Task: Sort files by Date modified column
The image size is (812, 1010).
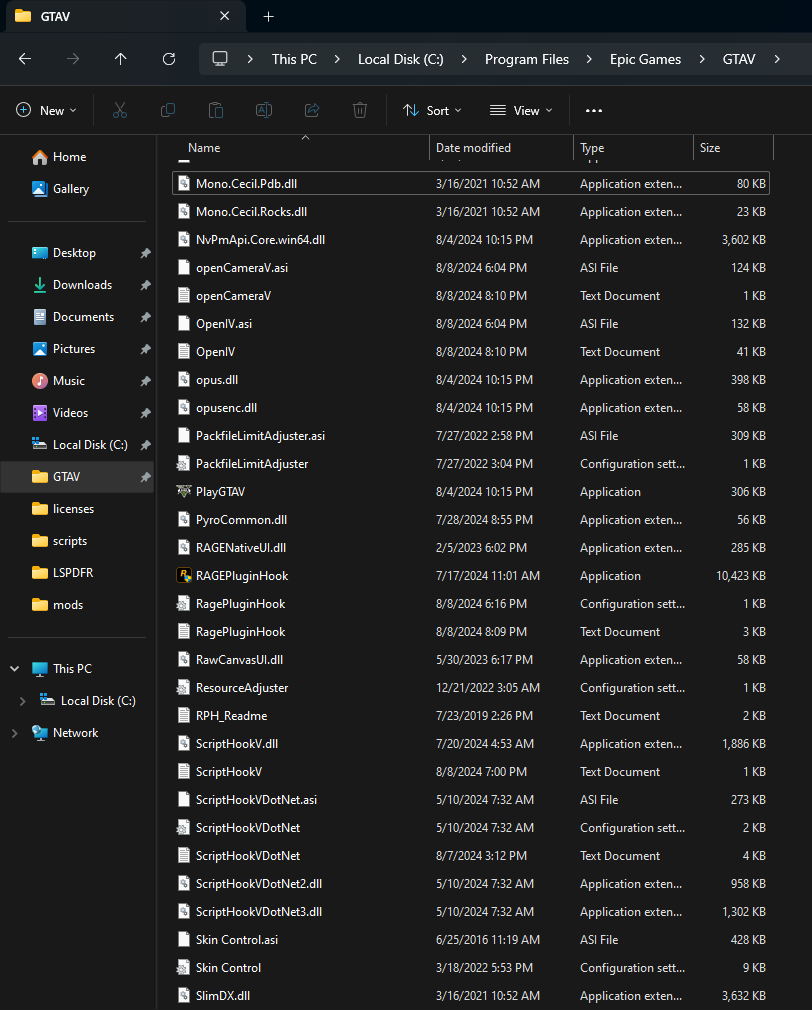Action: 473,148
